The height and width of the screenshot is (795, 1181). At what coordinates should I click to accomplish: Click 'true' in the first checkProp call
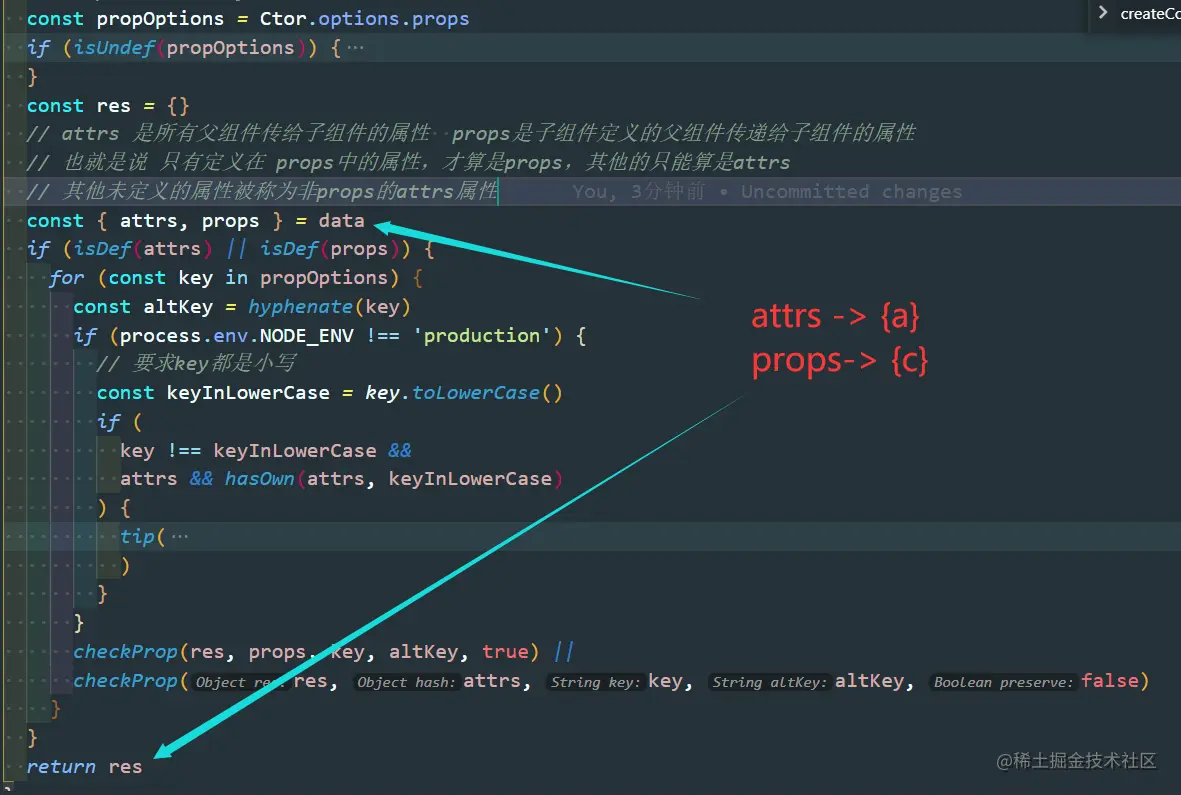(505, 652)
